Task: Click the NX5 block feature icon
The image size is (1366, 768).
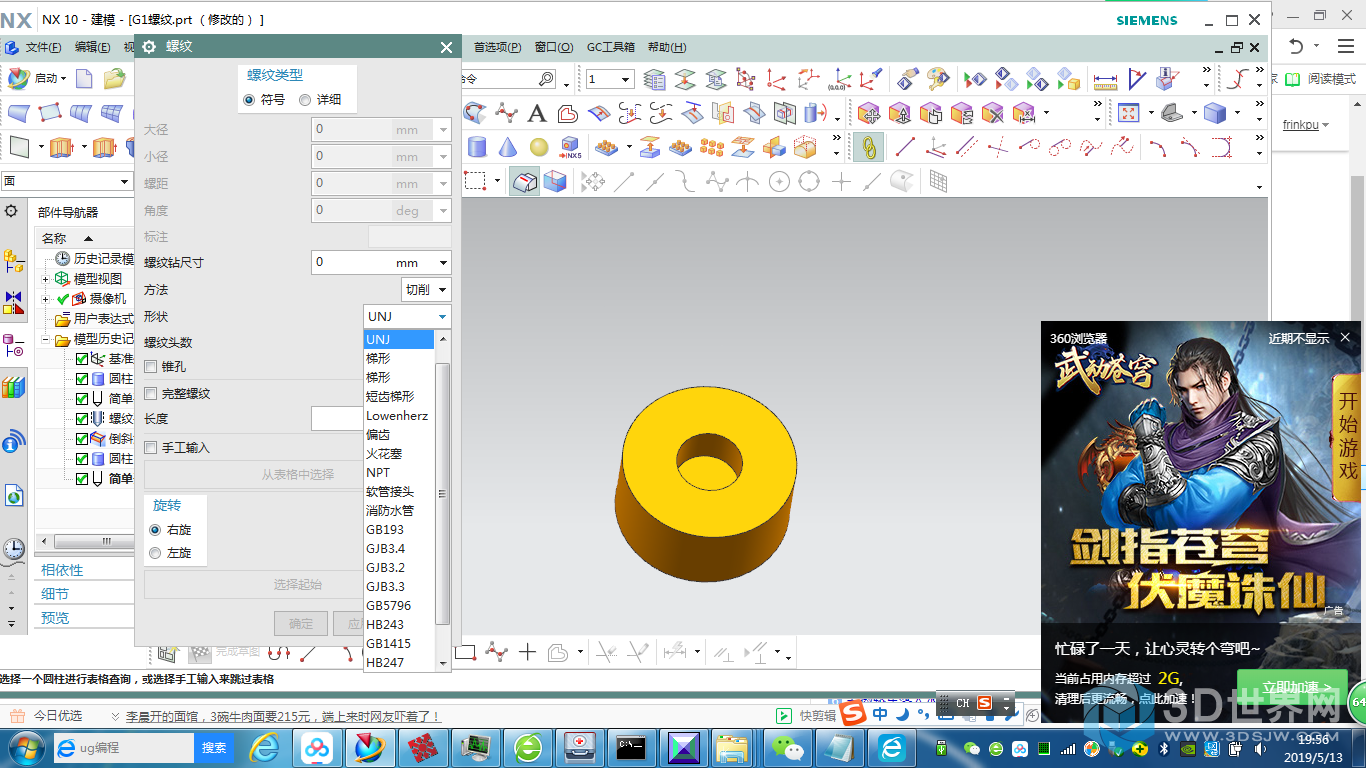Action: tap(570, 147)
